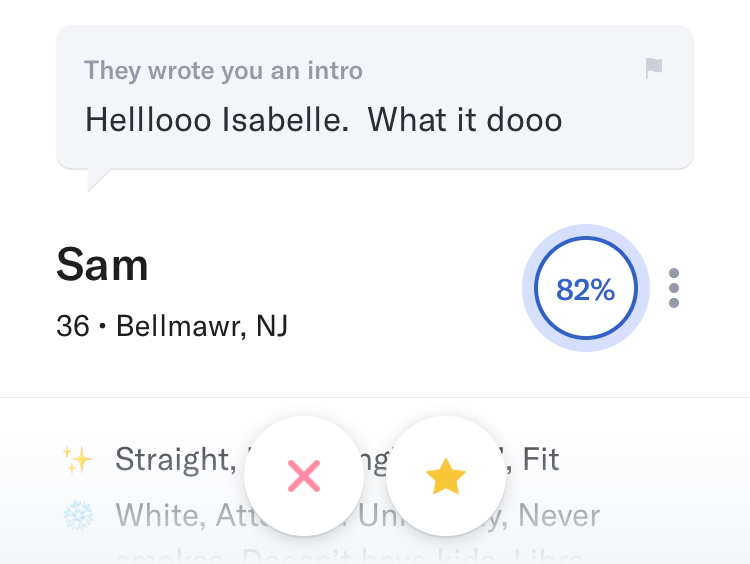Flag the intro message as inappropriate
The image size is (750, 564).
[x=653, y=68]
